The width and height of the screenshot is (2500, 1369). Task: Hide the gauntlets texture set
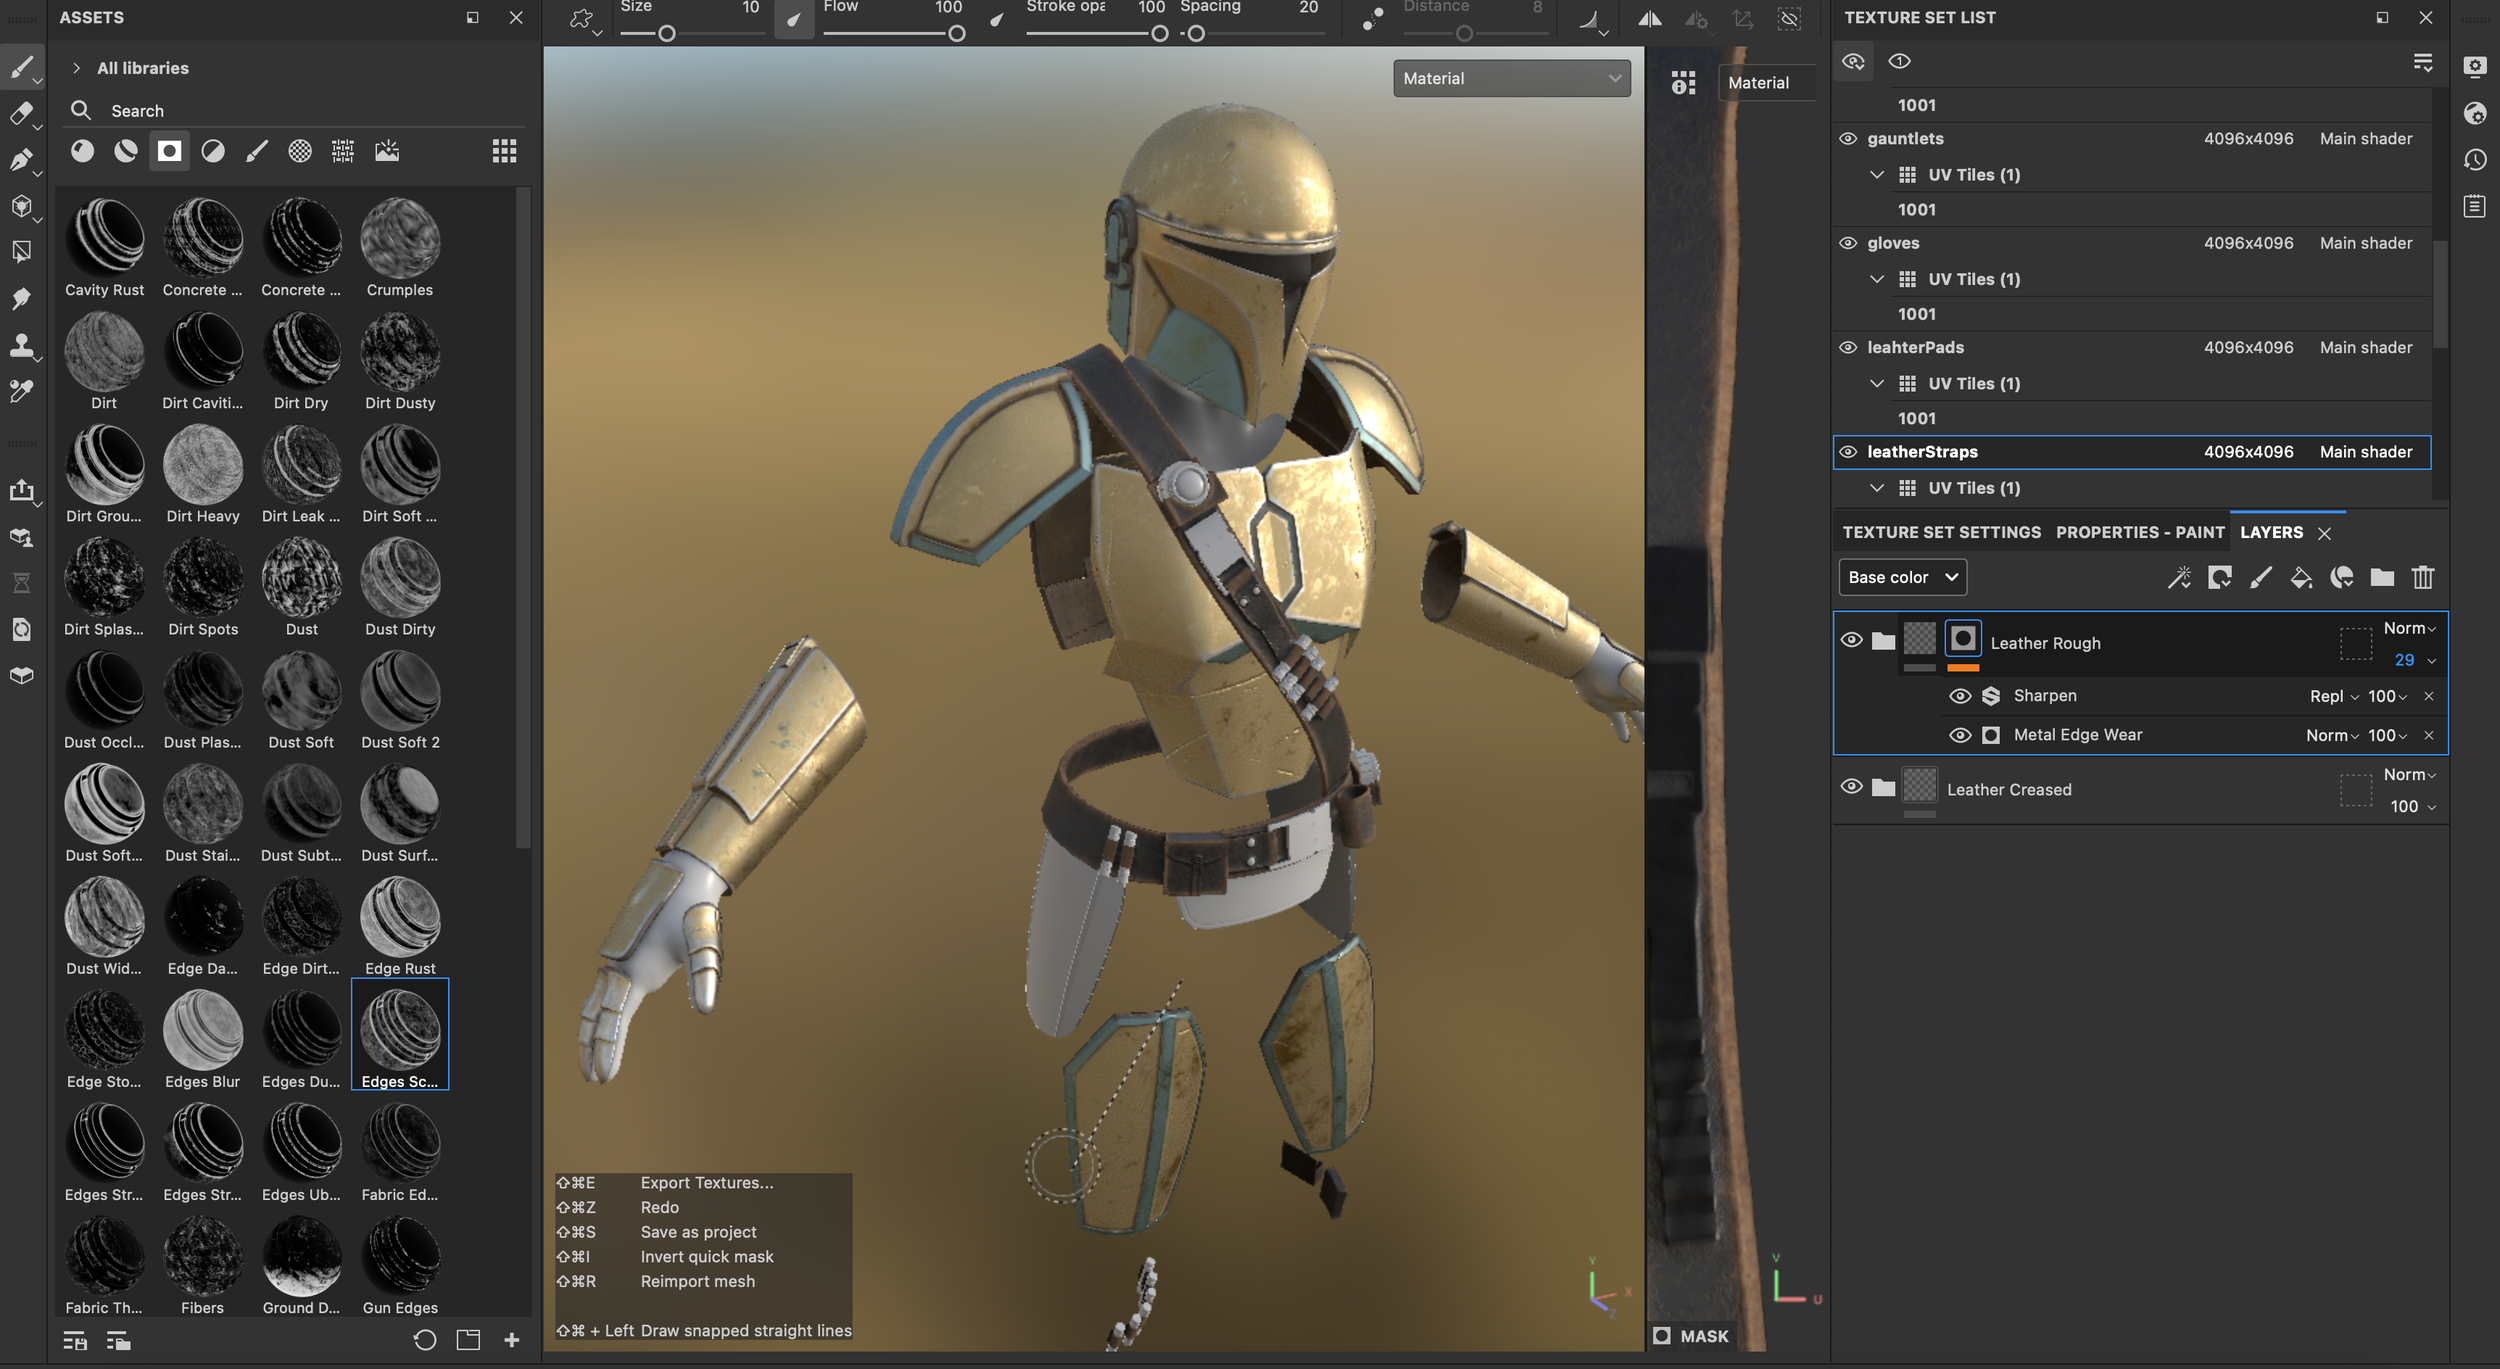click(1848, 139)
